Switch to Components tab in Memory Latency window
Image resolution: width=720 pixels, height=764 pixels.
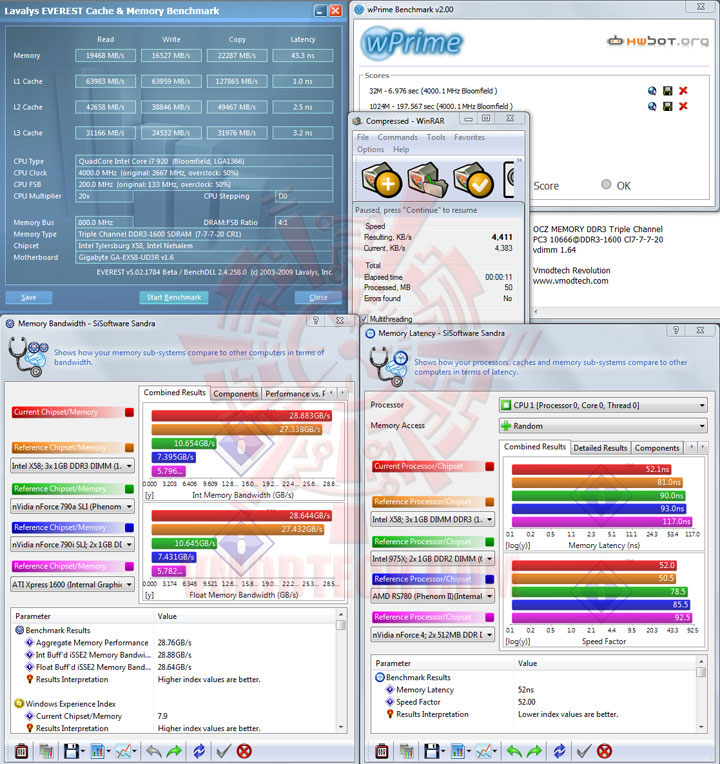pos(657,448)
